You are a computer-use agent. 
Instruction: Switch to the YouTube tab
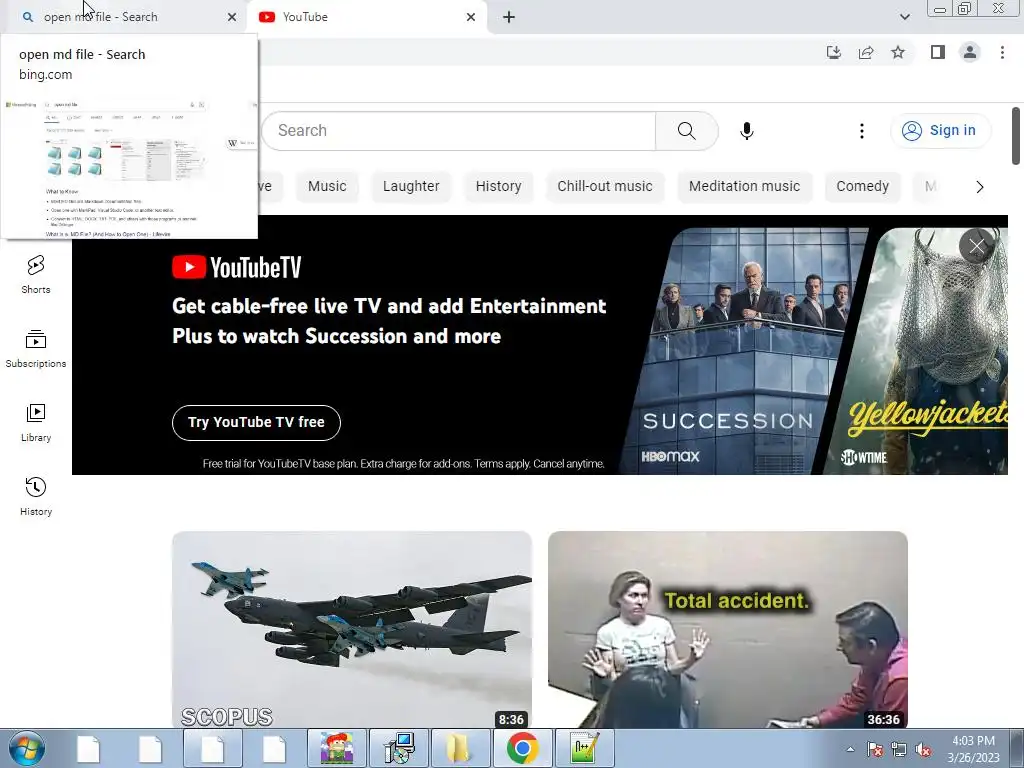(x=366, y=17)
